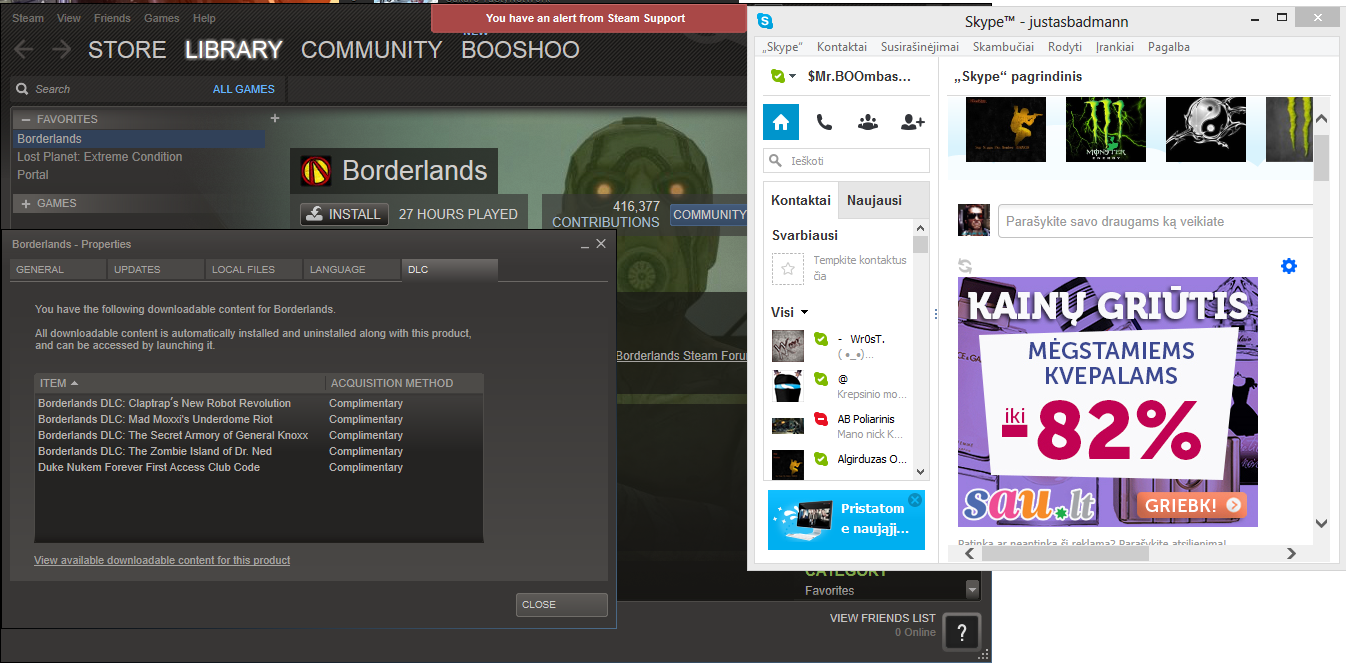Open the Friends menu in Steam
Viewport: 1346px width, 663px height.
(x=112, y=18)
